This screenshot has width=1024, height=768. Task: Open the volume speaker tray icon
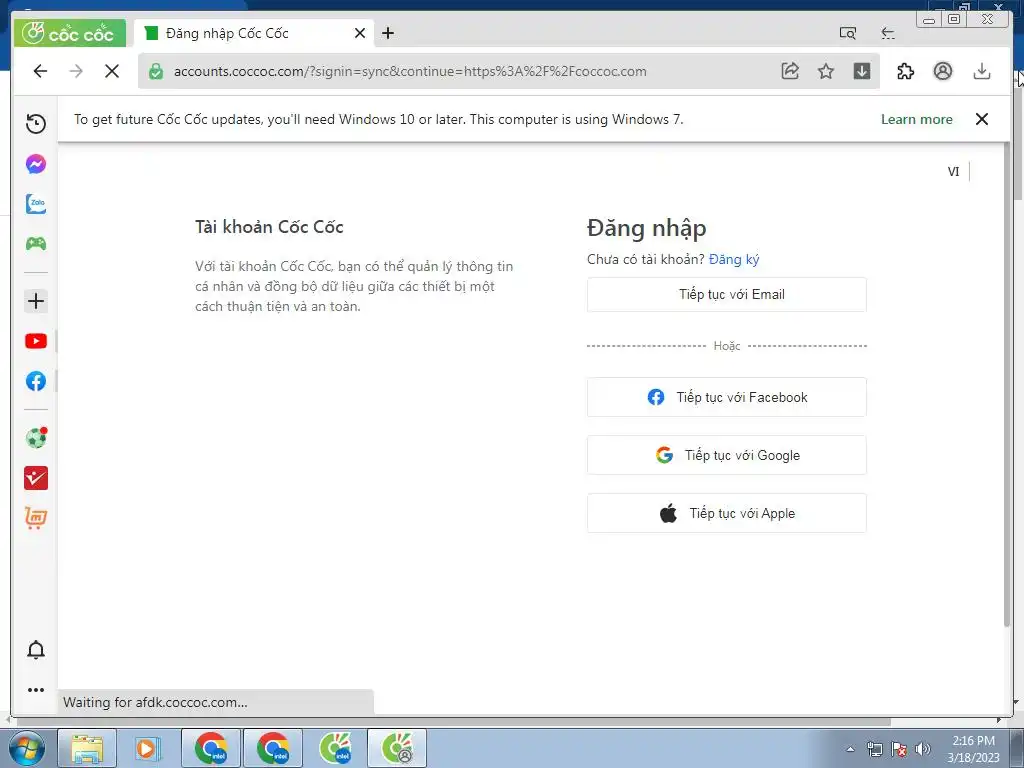[922, 749]
